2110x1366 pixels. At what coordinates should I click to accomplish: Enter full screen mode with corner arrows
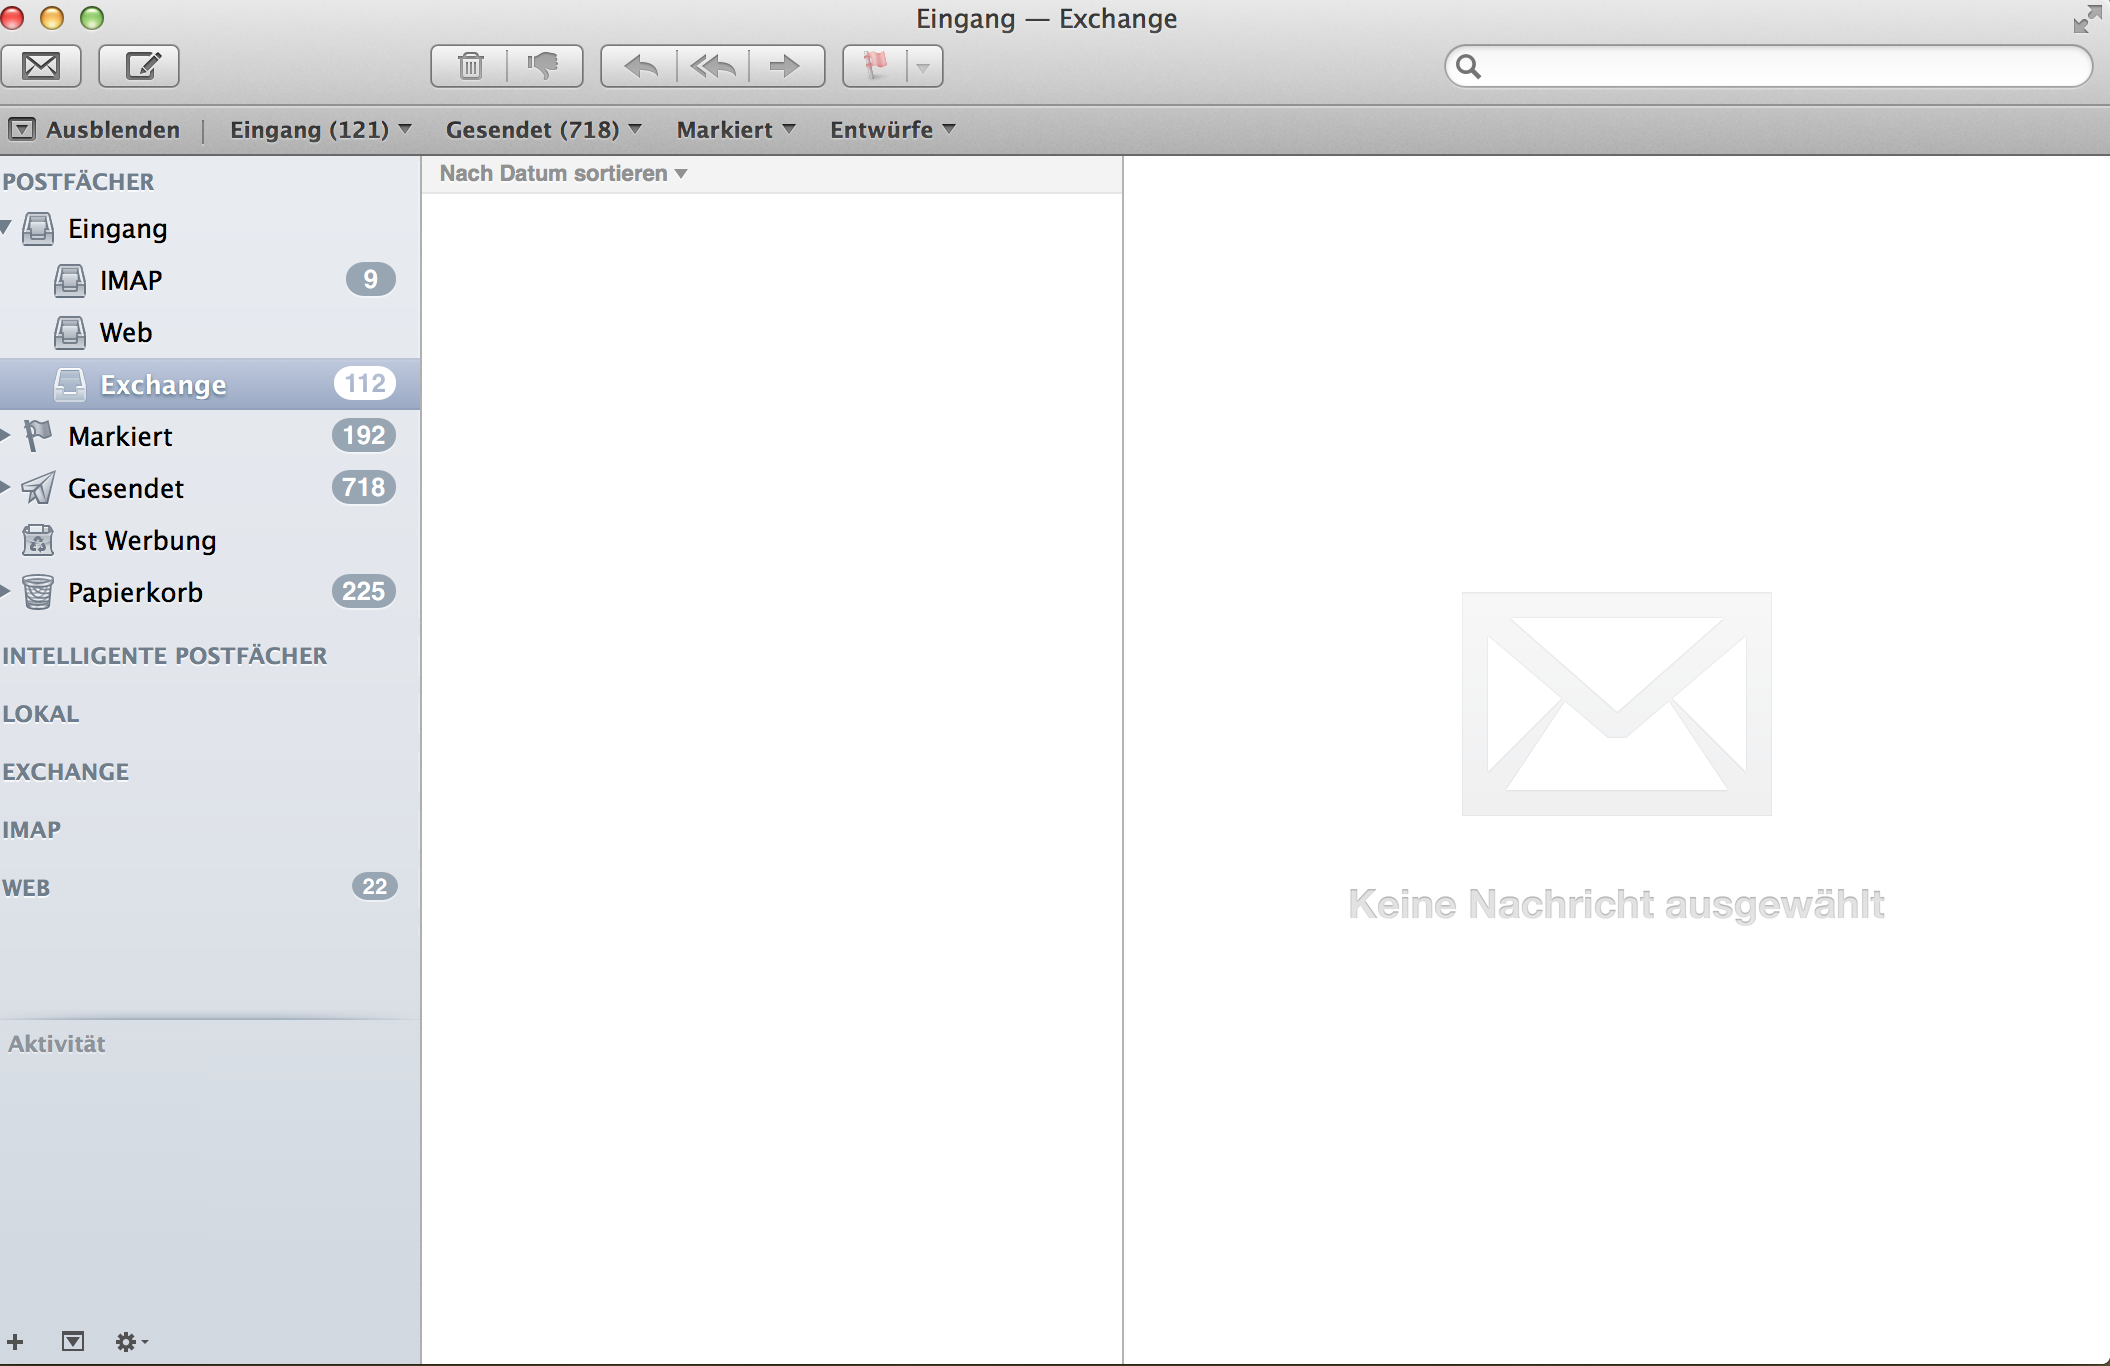point(2087,19)
